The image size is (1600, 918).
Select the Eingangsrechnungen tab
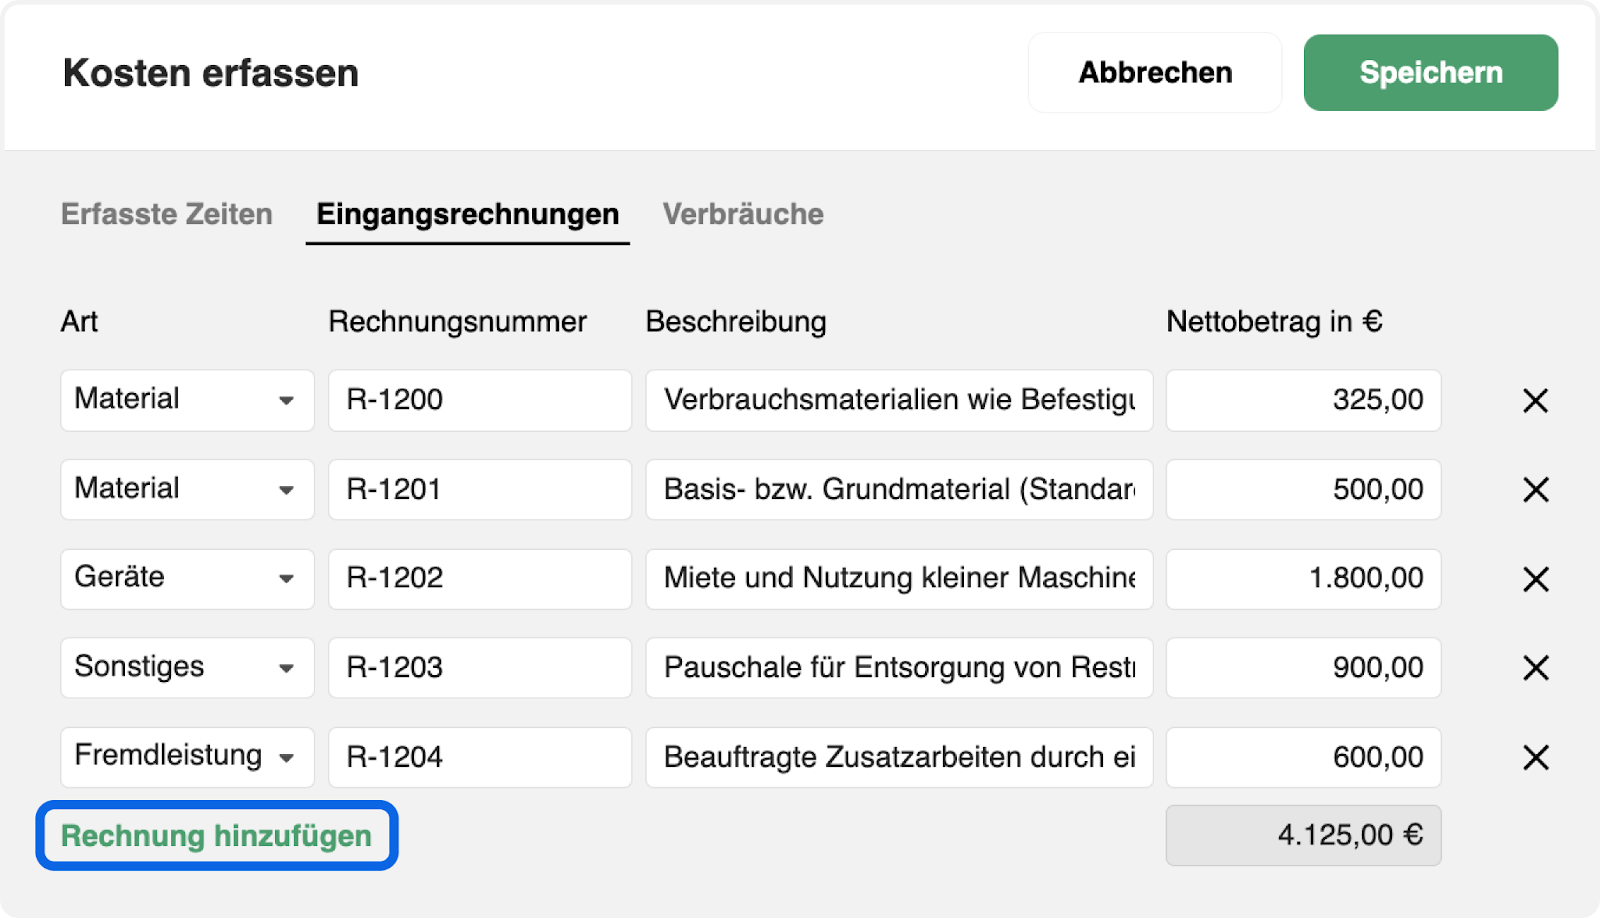pyautogui.click(x=468, y=214)
